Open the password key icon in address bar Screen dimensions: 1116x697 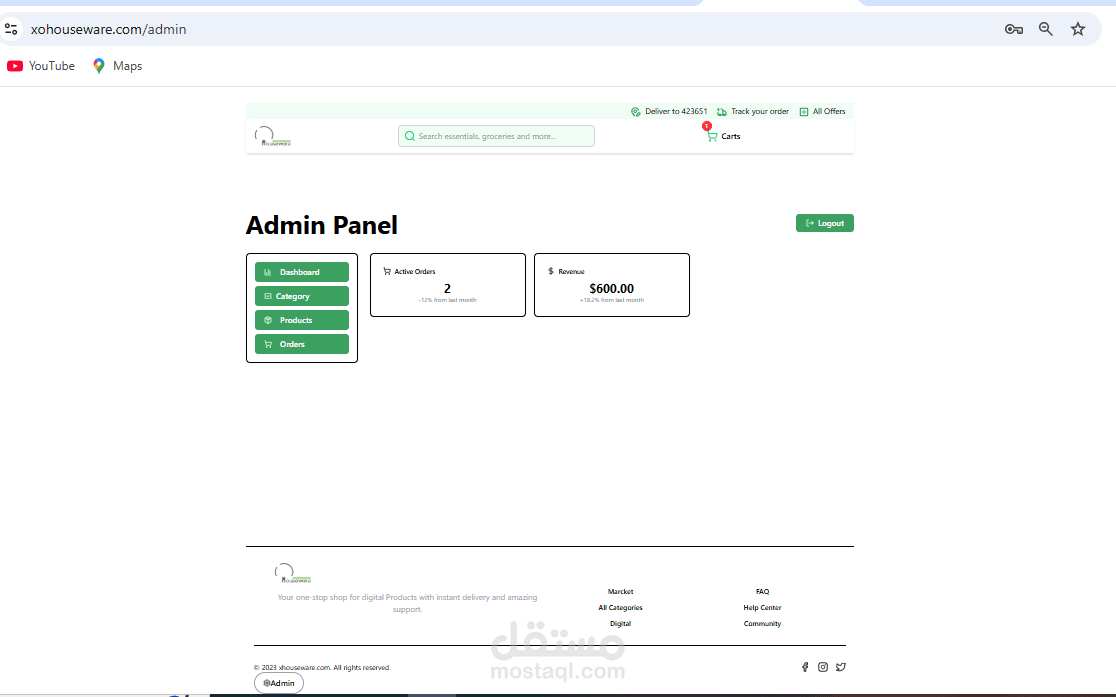pyautogui.click(x=1014, y=29)
